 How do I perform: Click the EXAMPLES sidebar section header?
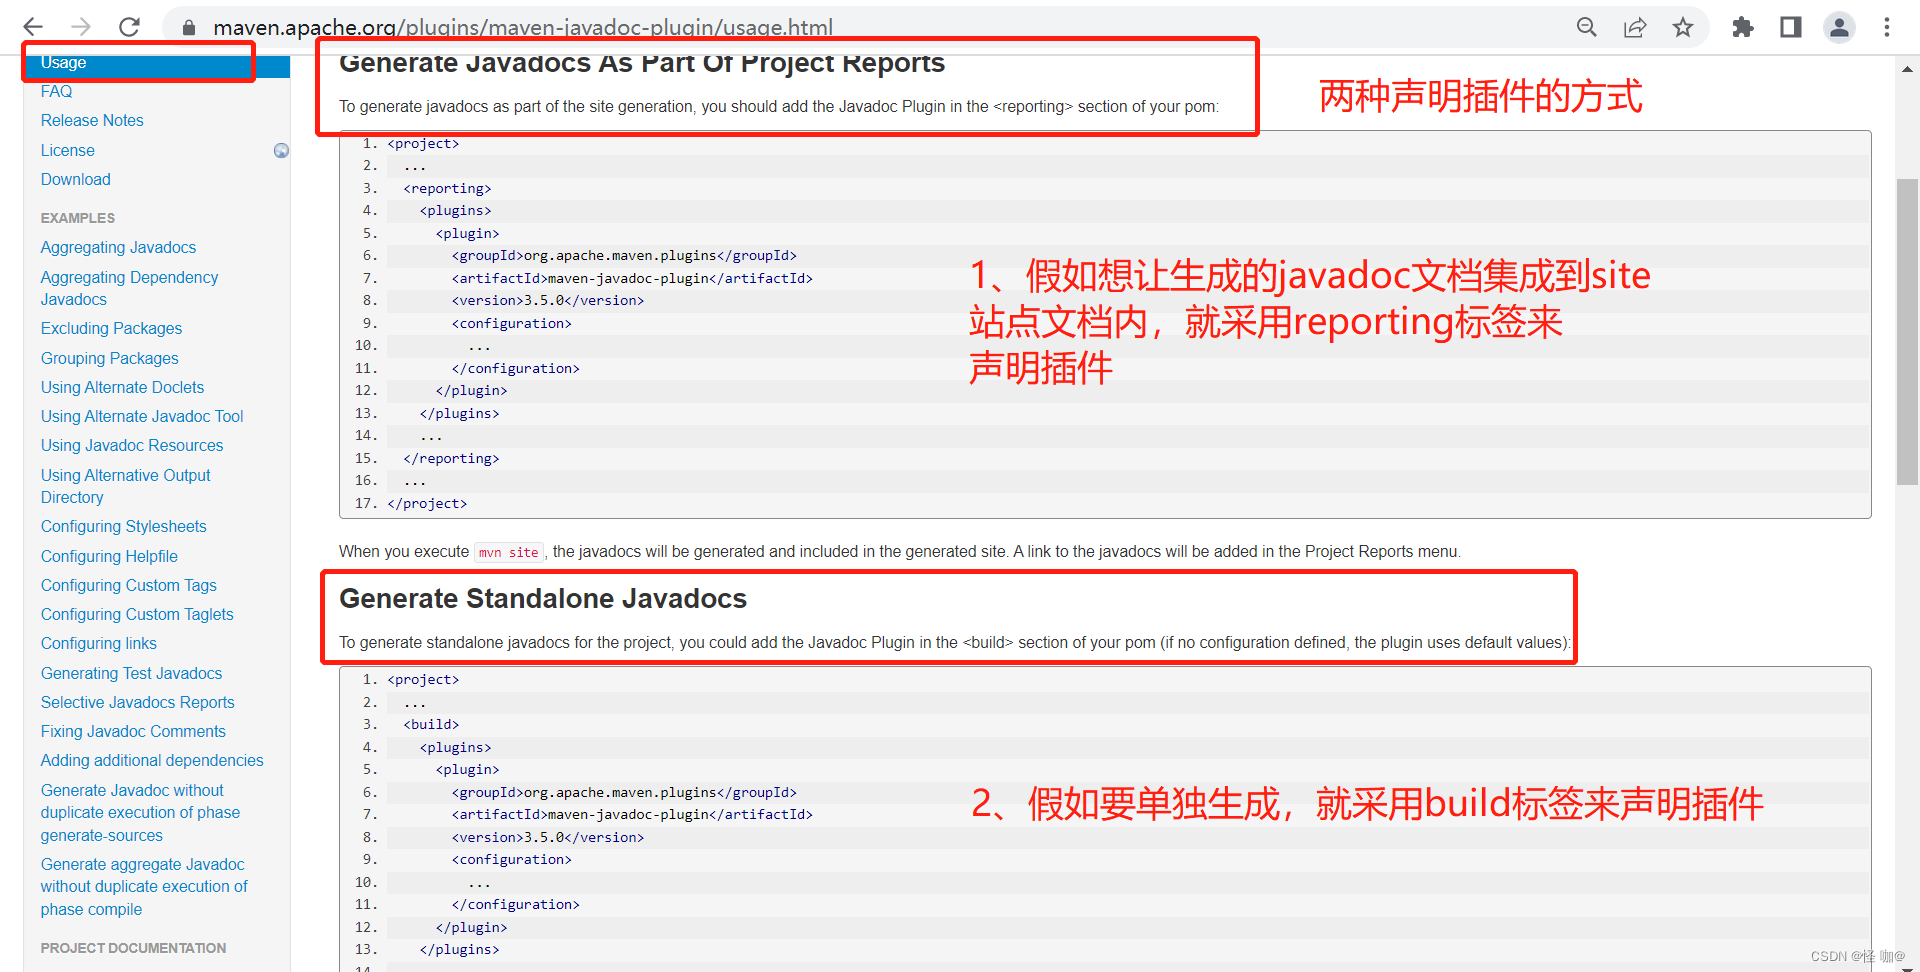pyautogui.click(x=77, y=218)
